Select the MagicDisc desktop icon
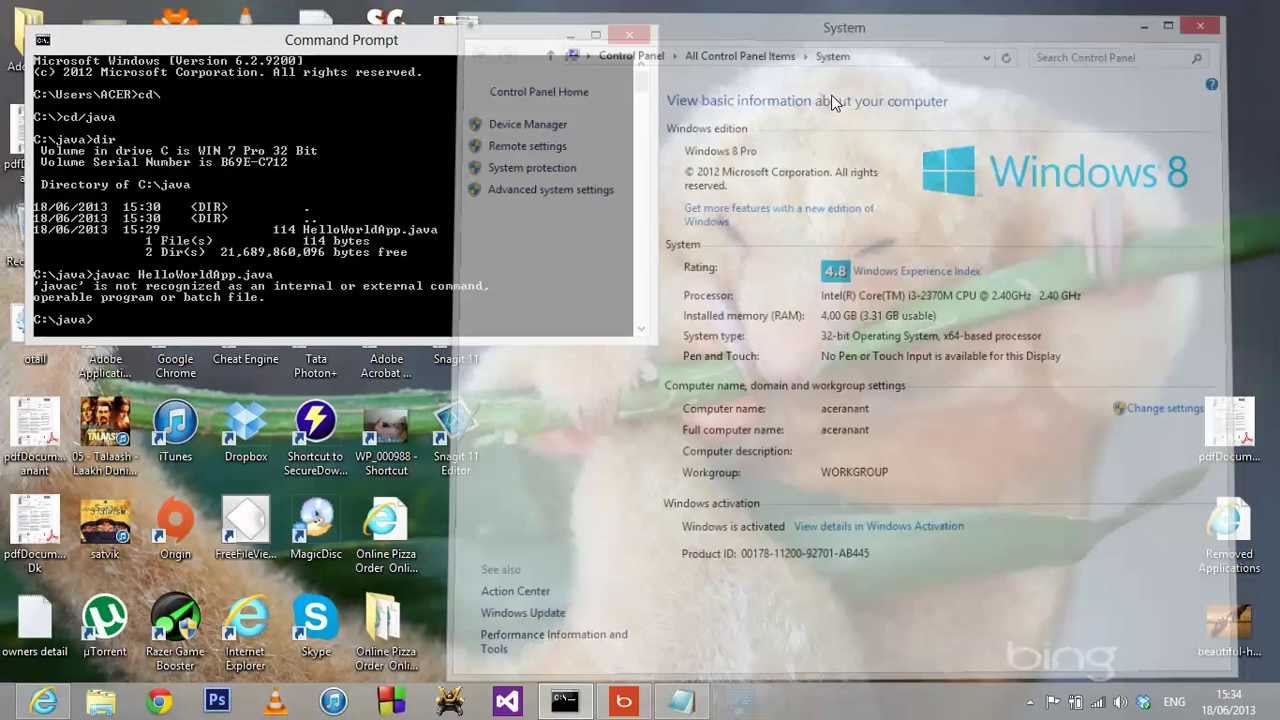This screenshot has height=720, width=1280. point(316,528)
